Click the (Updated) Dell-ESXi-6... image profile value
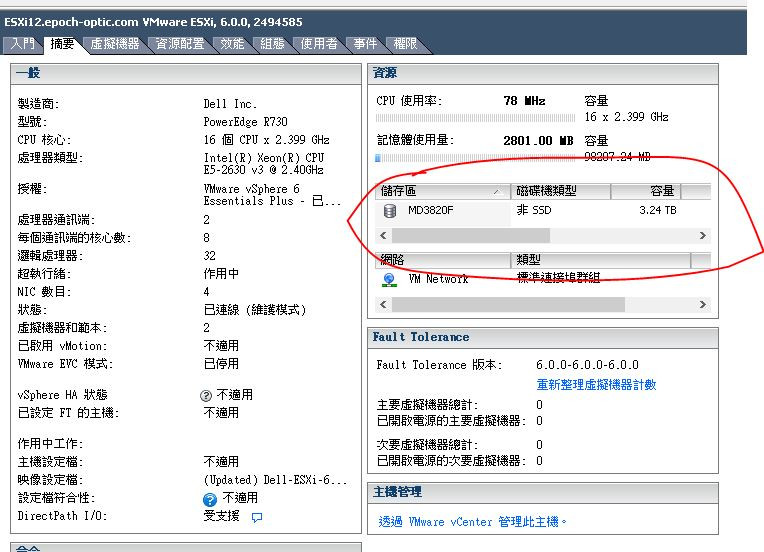The height and width of the screenshot is (552, 764). [275, 480]
